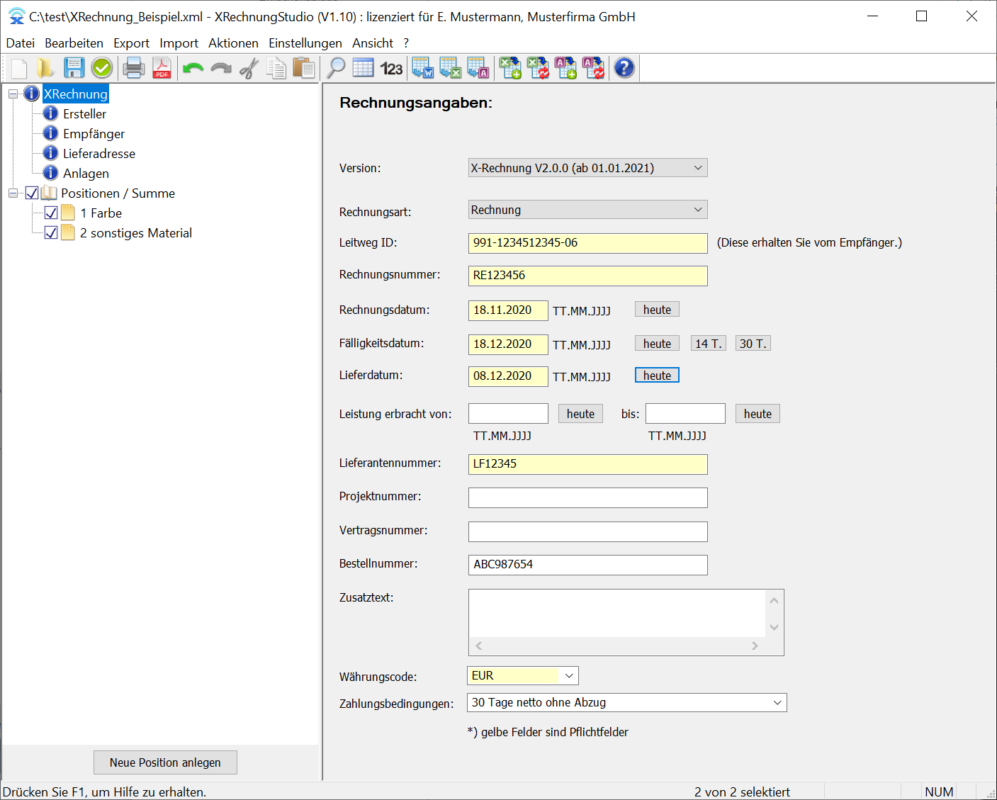Set Lieferdatum to today with heute button
Viewport: 997px width, 800px height.
pos(657,375)
